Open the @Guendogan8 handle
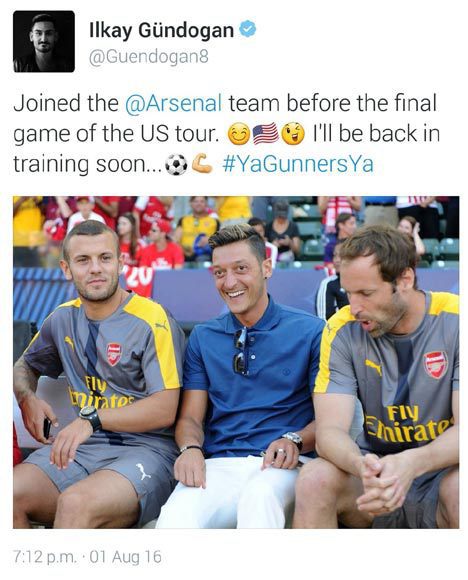 [149, 57]
